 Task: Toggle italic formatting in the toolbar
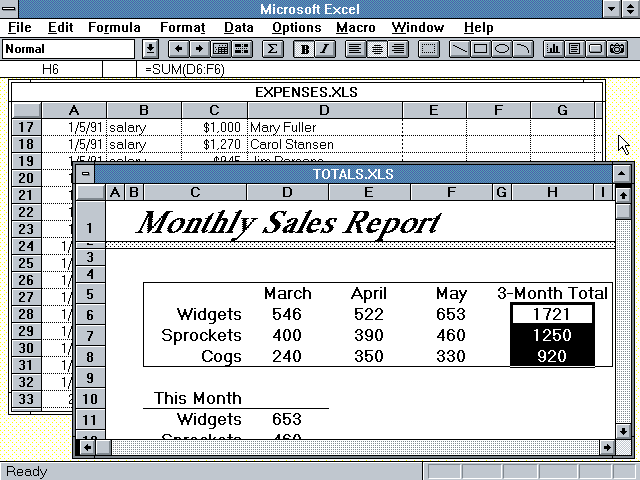325,48
